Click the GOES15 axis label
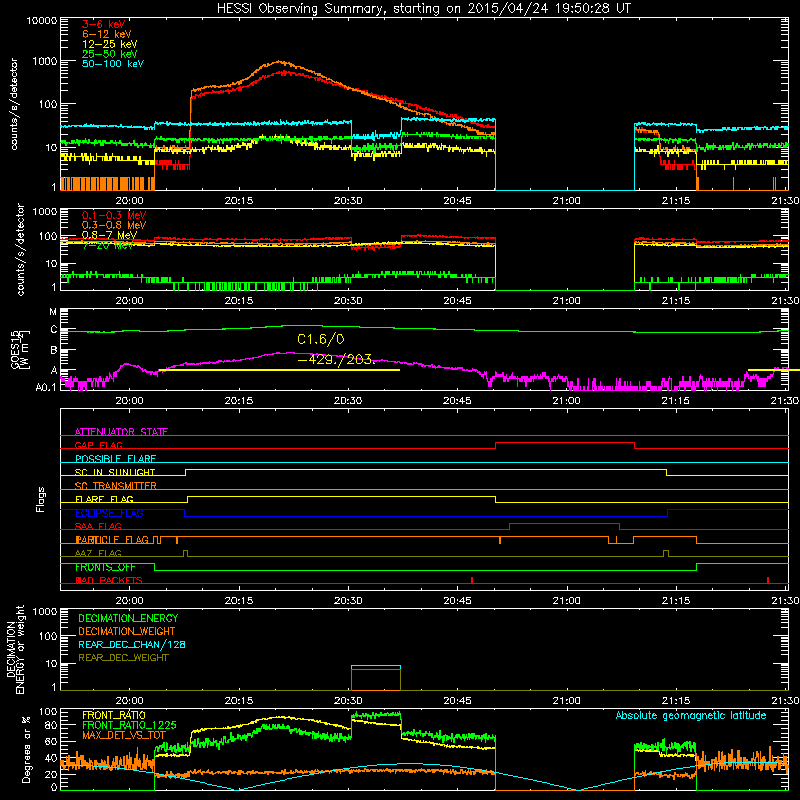This screenshot has height=800, width=800. (16, 349)
